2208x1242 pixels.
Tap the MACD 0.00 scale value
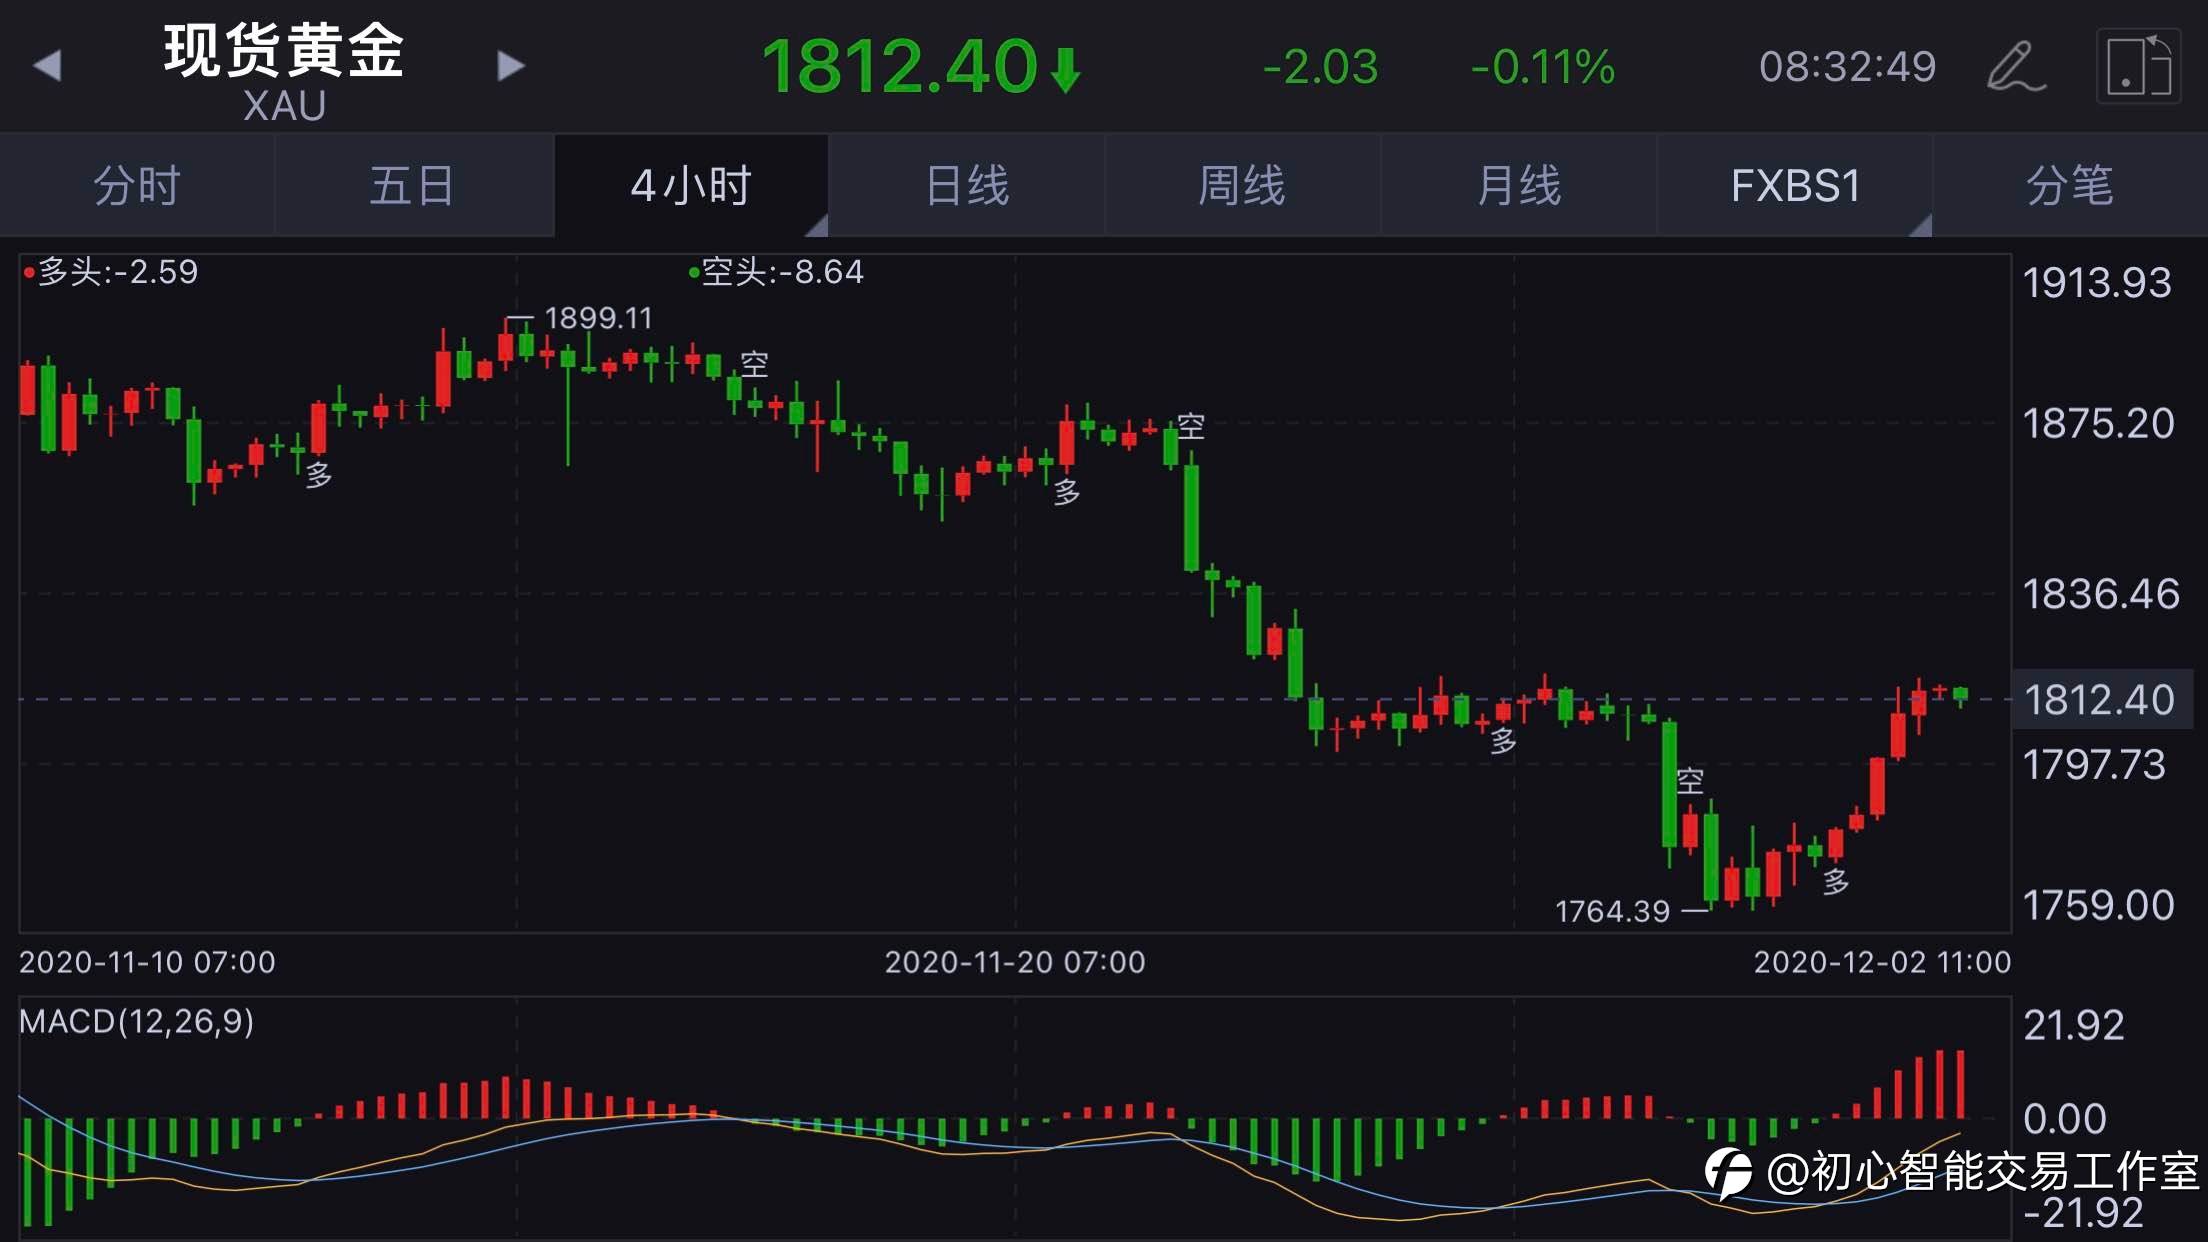point(2064,1118)
